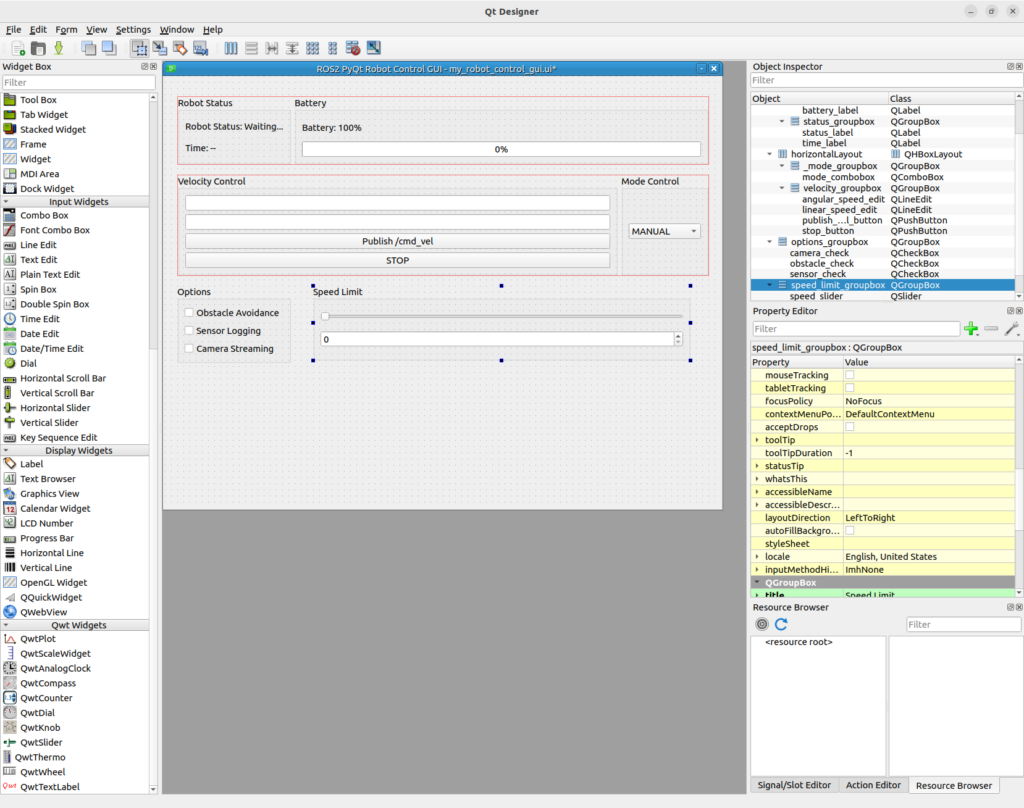Screen dimensions: 1024x808
Task: Click the Send to Back toolbar icon
Action: tap(89, 48)
